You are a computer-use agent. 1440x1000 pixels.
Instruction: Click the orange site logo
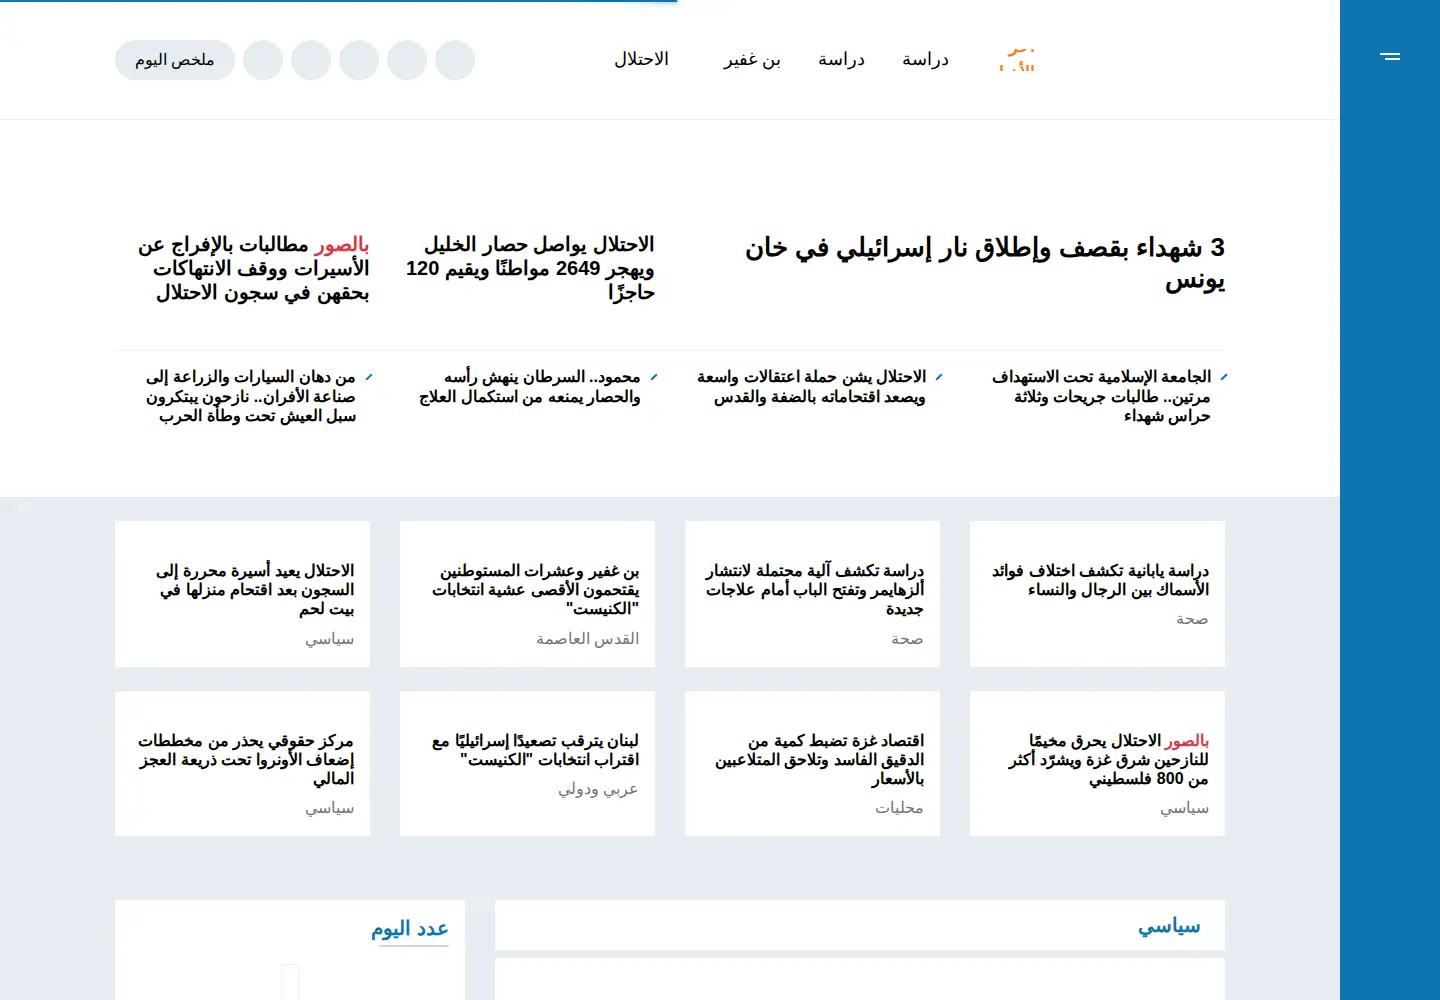[1017, 59]
